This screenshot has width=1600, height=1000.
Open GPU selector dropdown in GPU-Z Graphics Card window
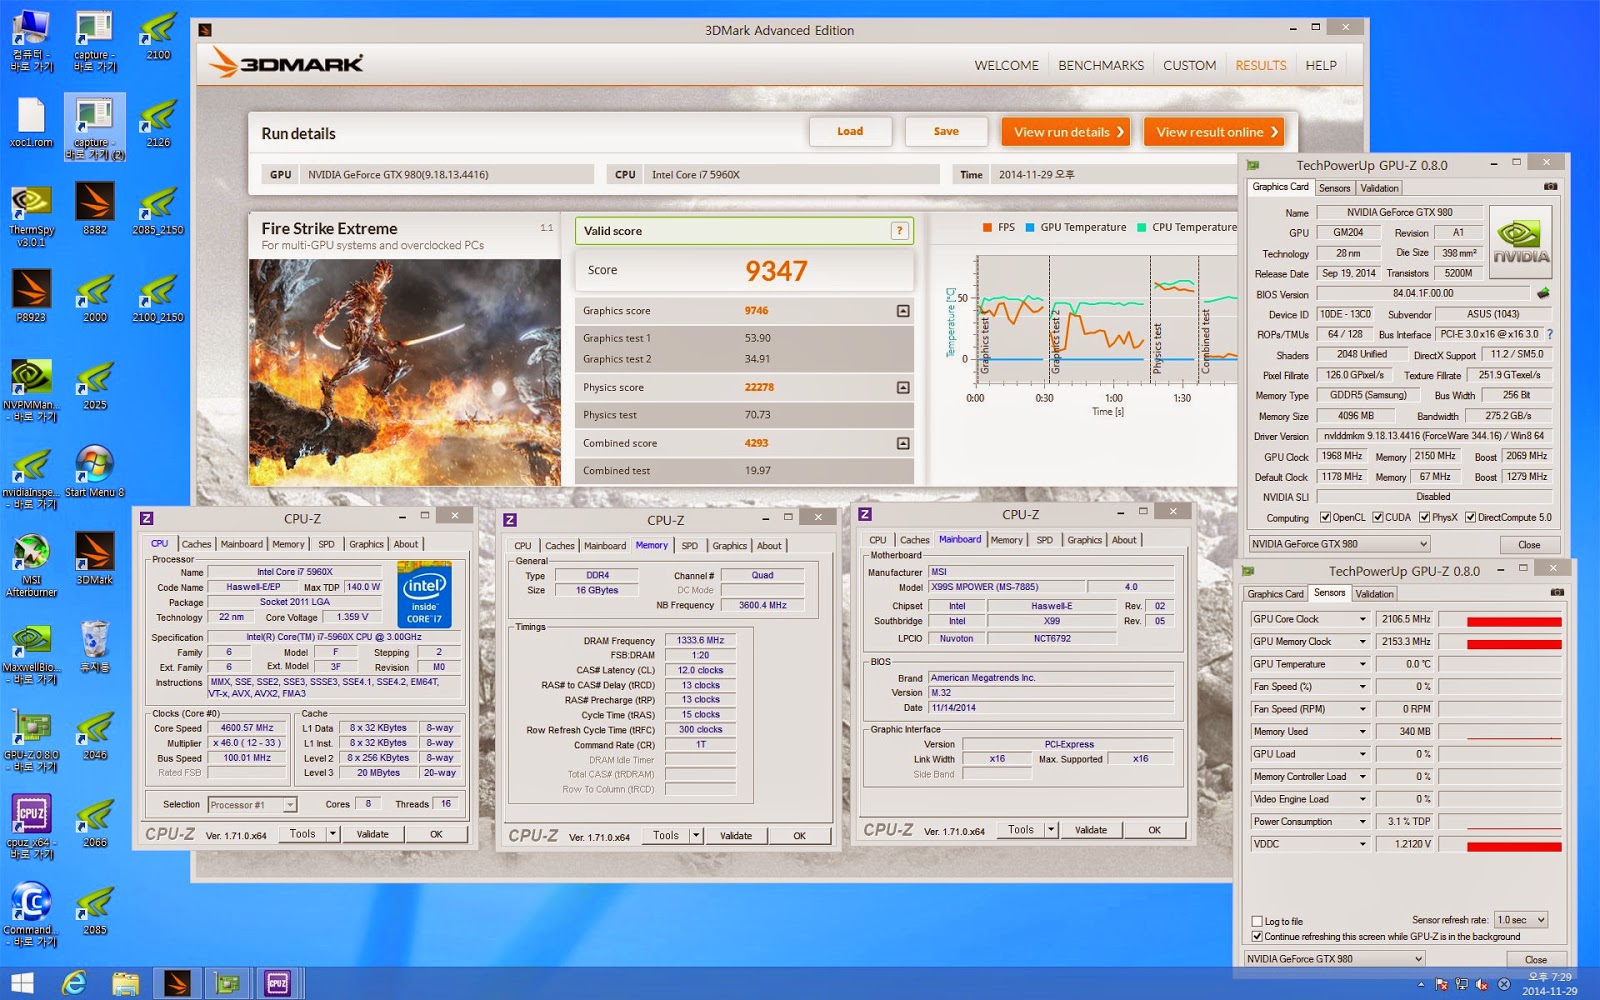(x=1340, y=544)
